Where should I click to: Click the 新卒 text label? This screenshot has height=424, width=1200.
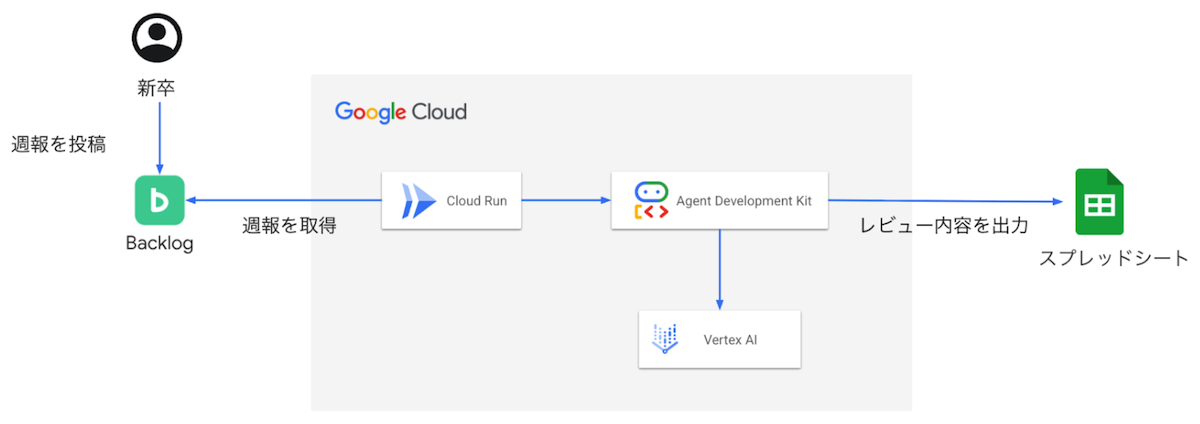coord(157,88)
